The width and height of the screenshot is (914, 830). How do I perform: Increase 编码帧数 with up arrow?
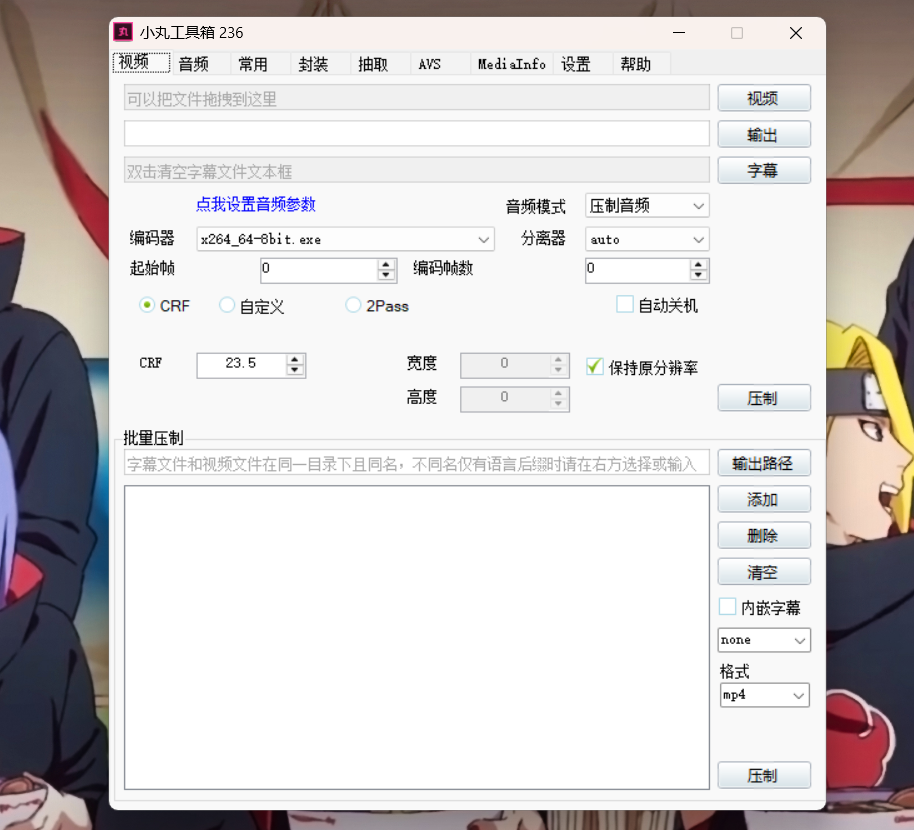(x=698, y=265)
